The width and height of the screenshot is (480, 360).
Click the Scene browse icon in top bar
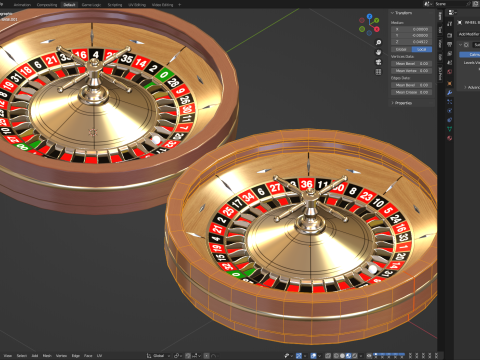point(427,4)
